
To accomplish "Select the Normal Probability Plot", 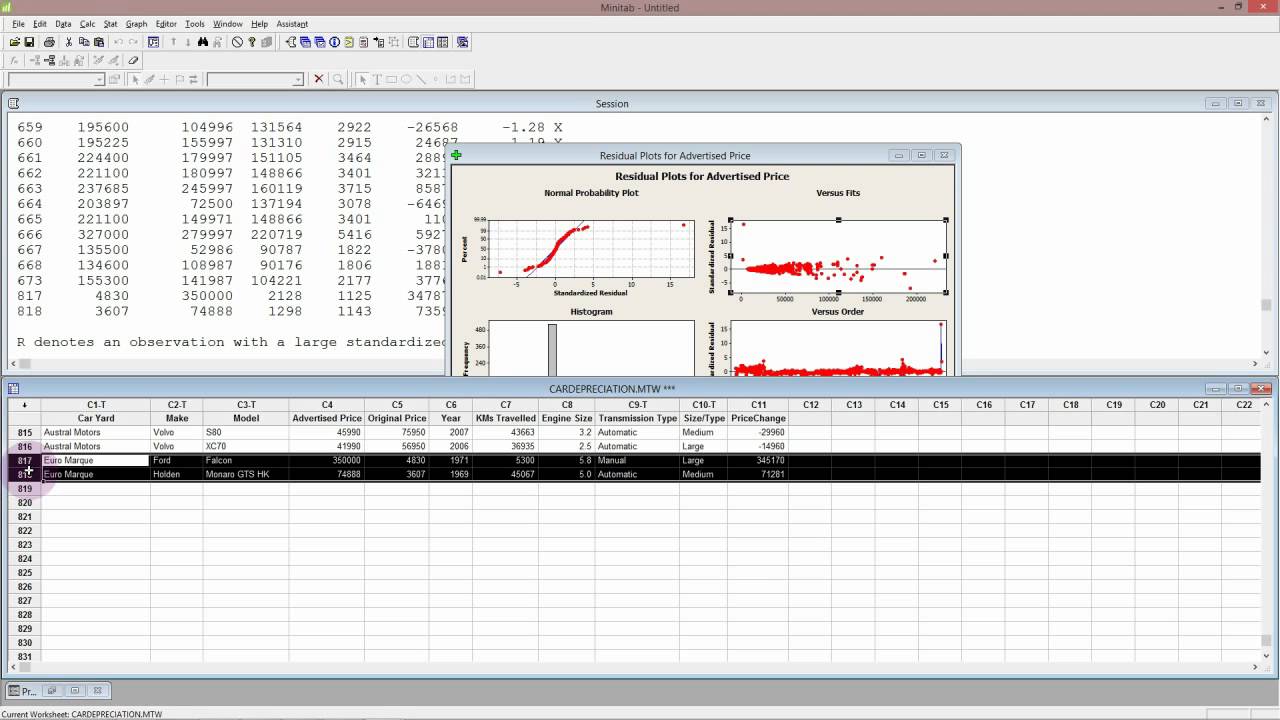I will (591, 249).
